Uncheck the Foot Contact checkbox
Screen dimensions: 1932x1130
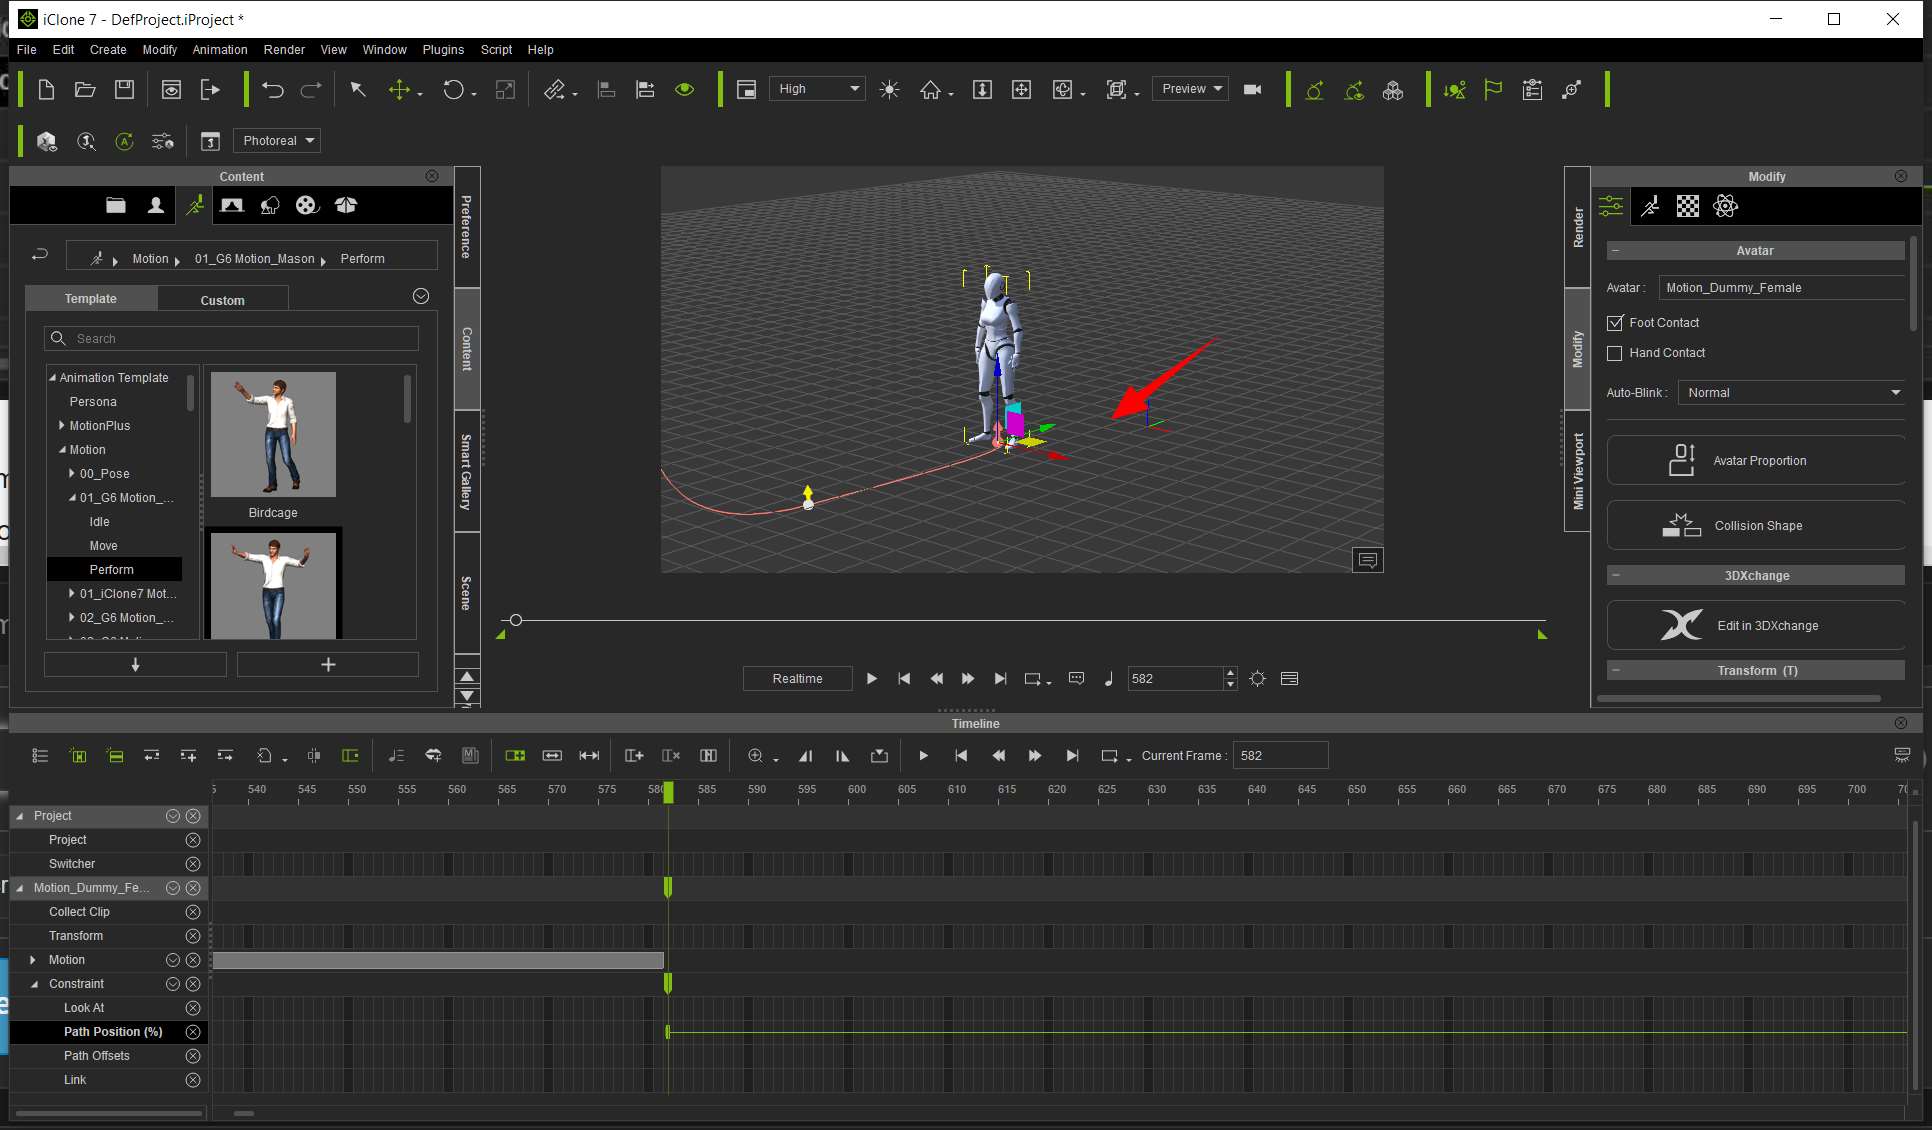click(x=1614, y=323)
